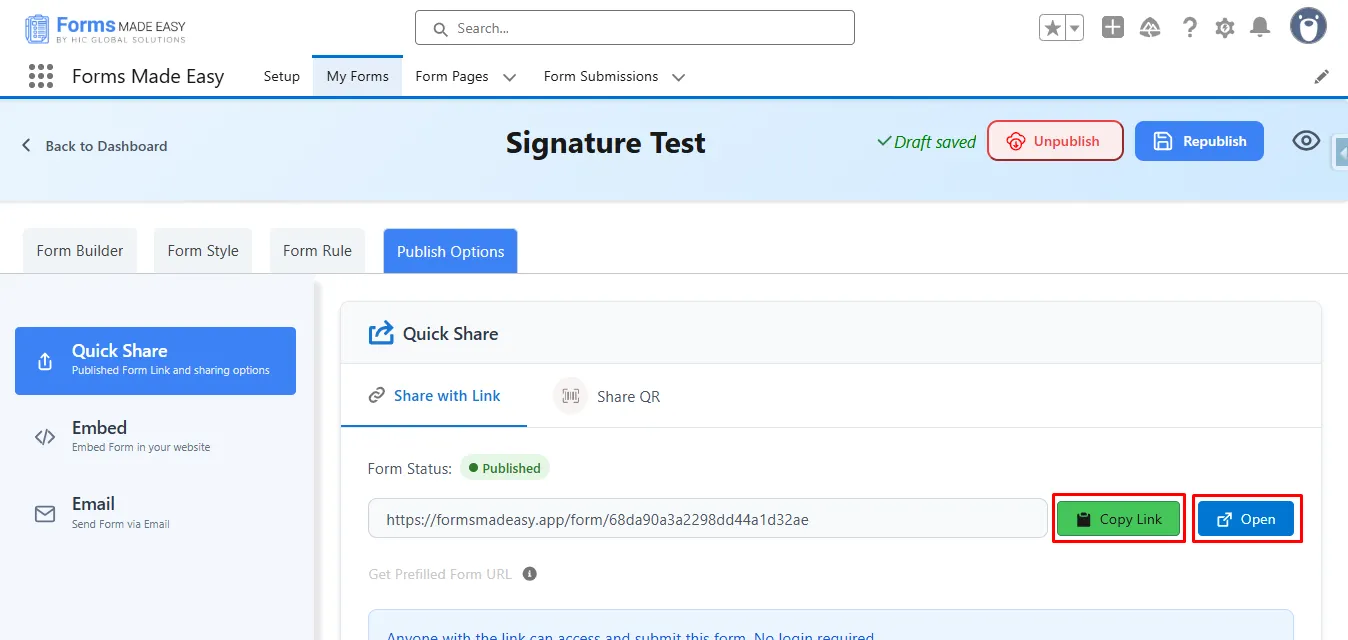Click the green Copy Link button

pyautogui.click(x=1119, y=519)
